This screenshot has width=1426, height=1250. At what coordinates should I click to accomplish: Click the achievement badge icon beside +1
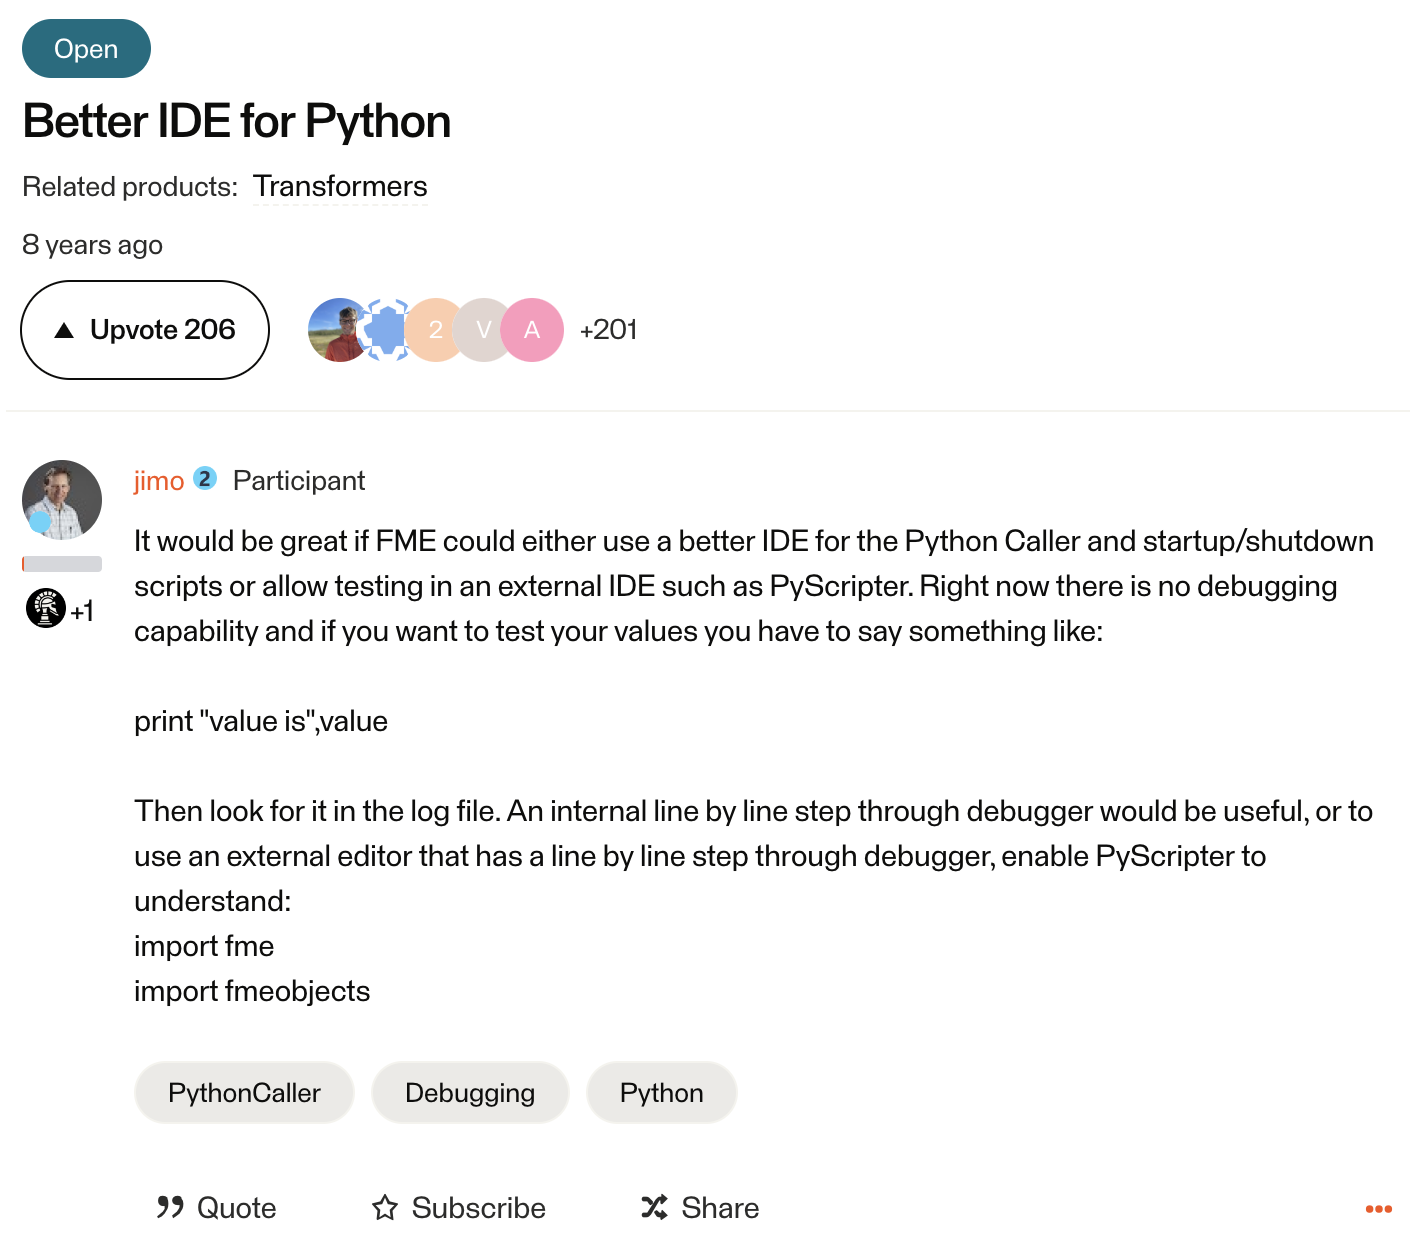[x=44, y=608]
